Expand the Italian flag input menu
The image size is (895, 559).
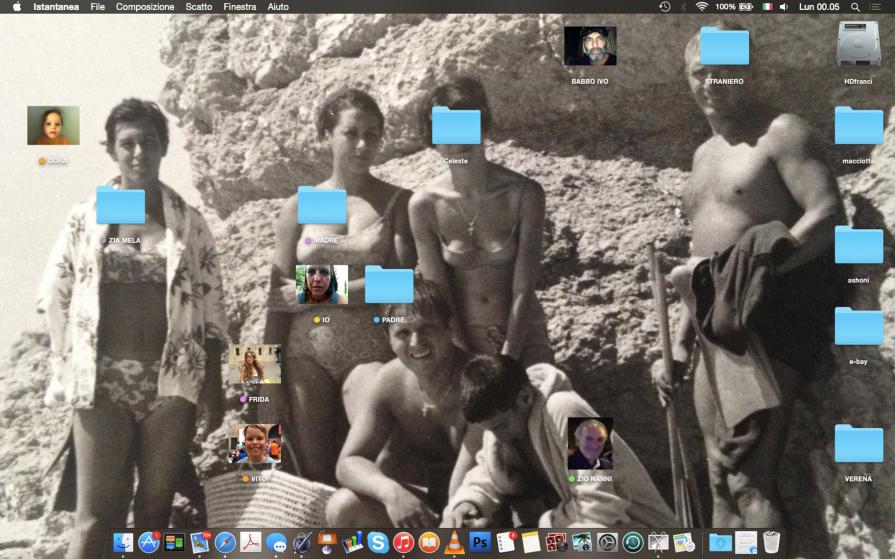click(767, 7)
